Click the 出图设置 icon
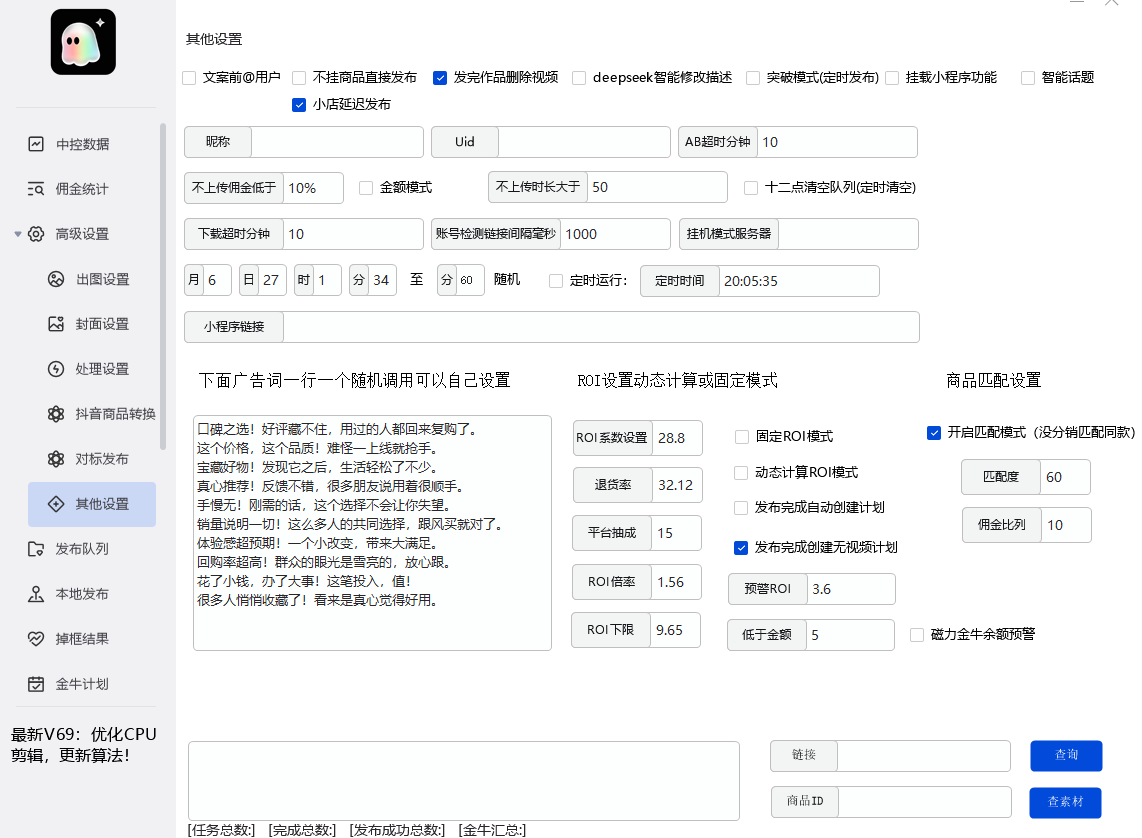The height and width of the screenshot is (838, 1142). click(x=56, y=279)
